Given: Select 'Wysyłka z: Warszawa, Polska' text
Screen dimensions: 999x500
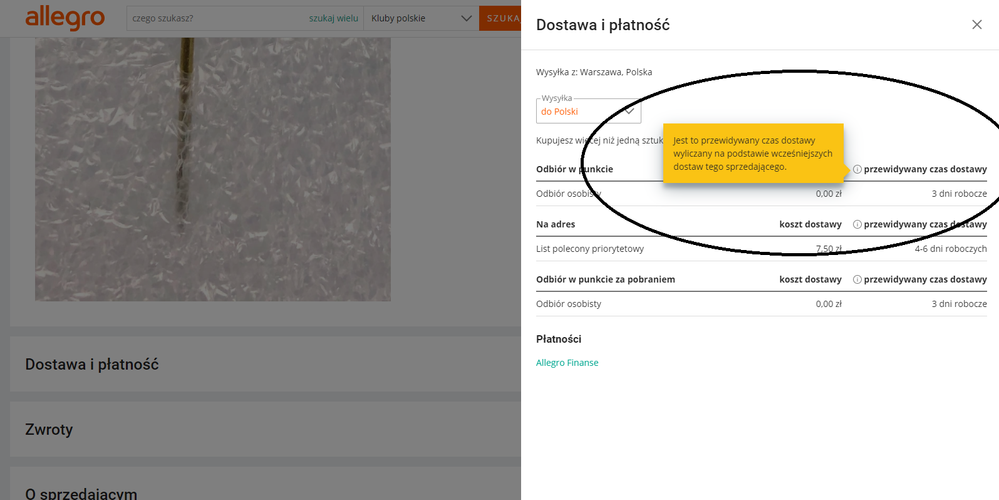Looking at the screenshot, I should point(594,73).
